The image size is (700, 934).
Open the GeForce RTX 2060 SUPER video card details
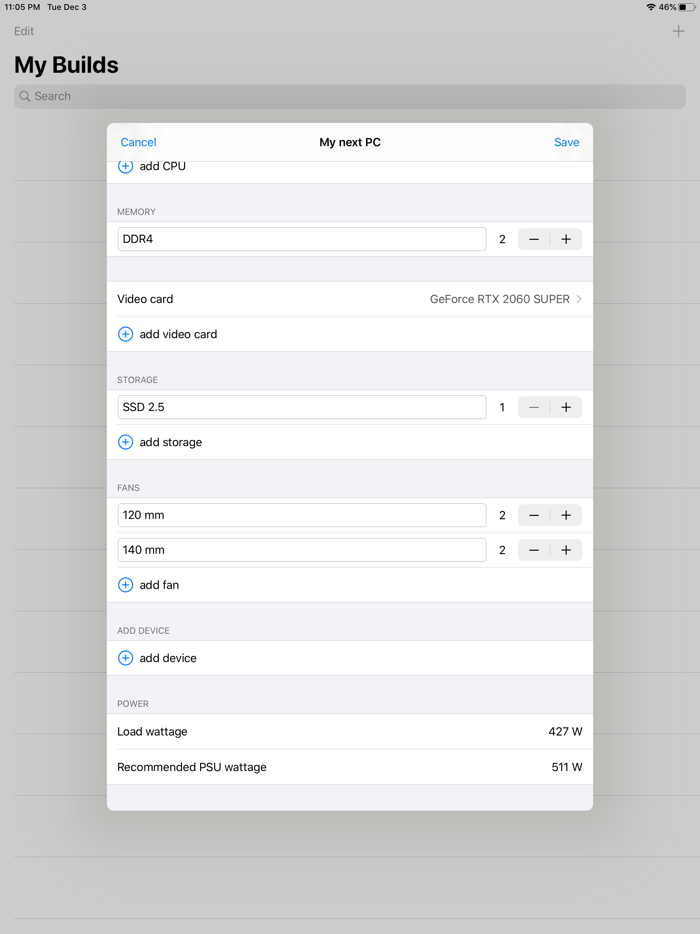click(x=500, y=298)
